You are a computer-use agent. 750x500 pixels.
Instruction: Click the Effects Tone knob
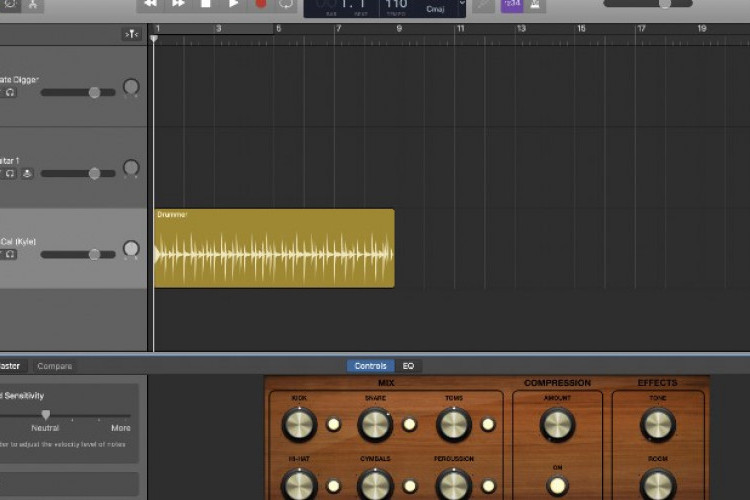pyautogui.click(x=658, y=424)
